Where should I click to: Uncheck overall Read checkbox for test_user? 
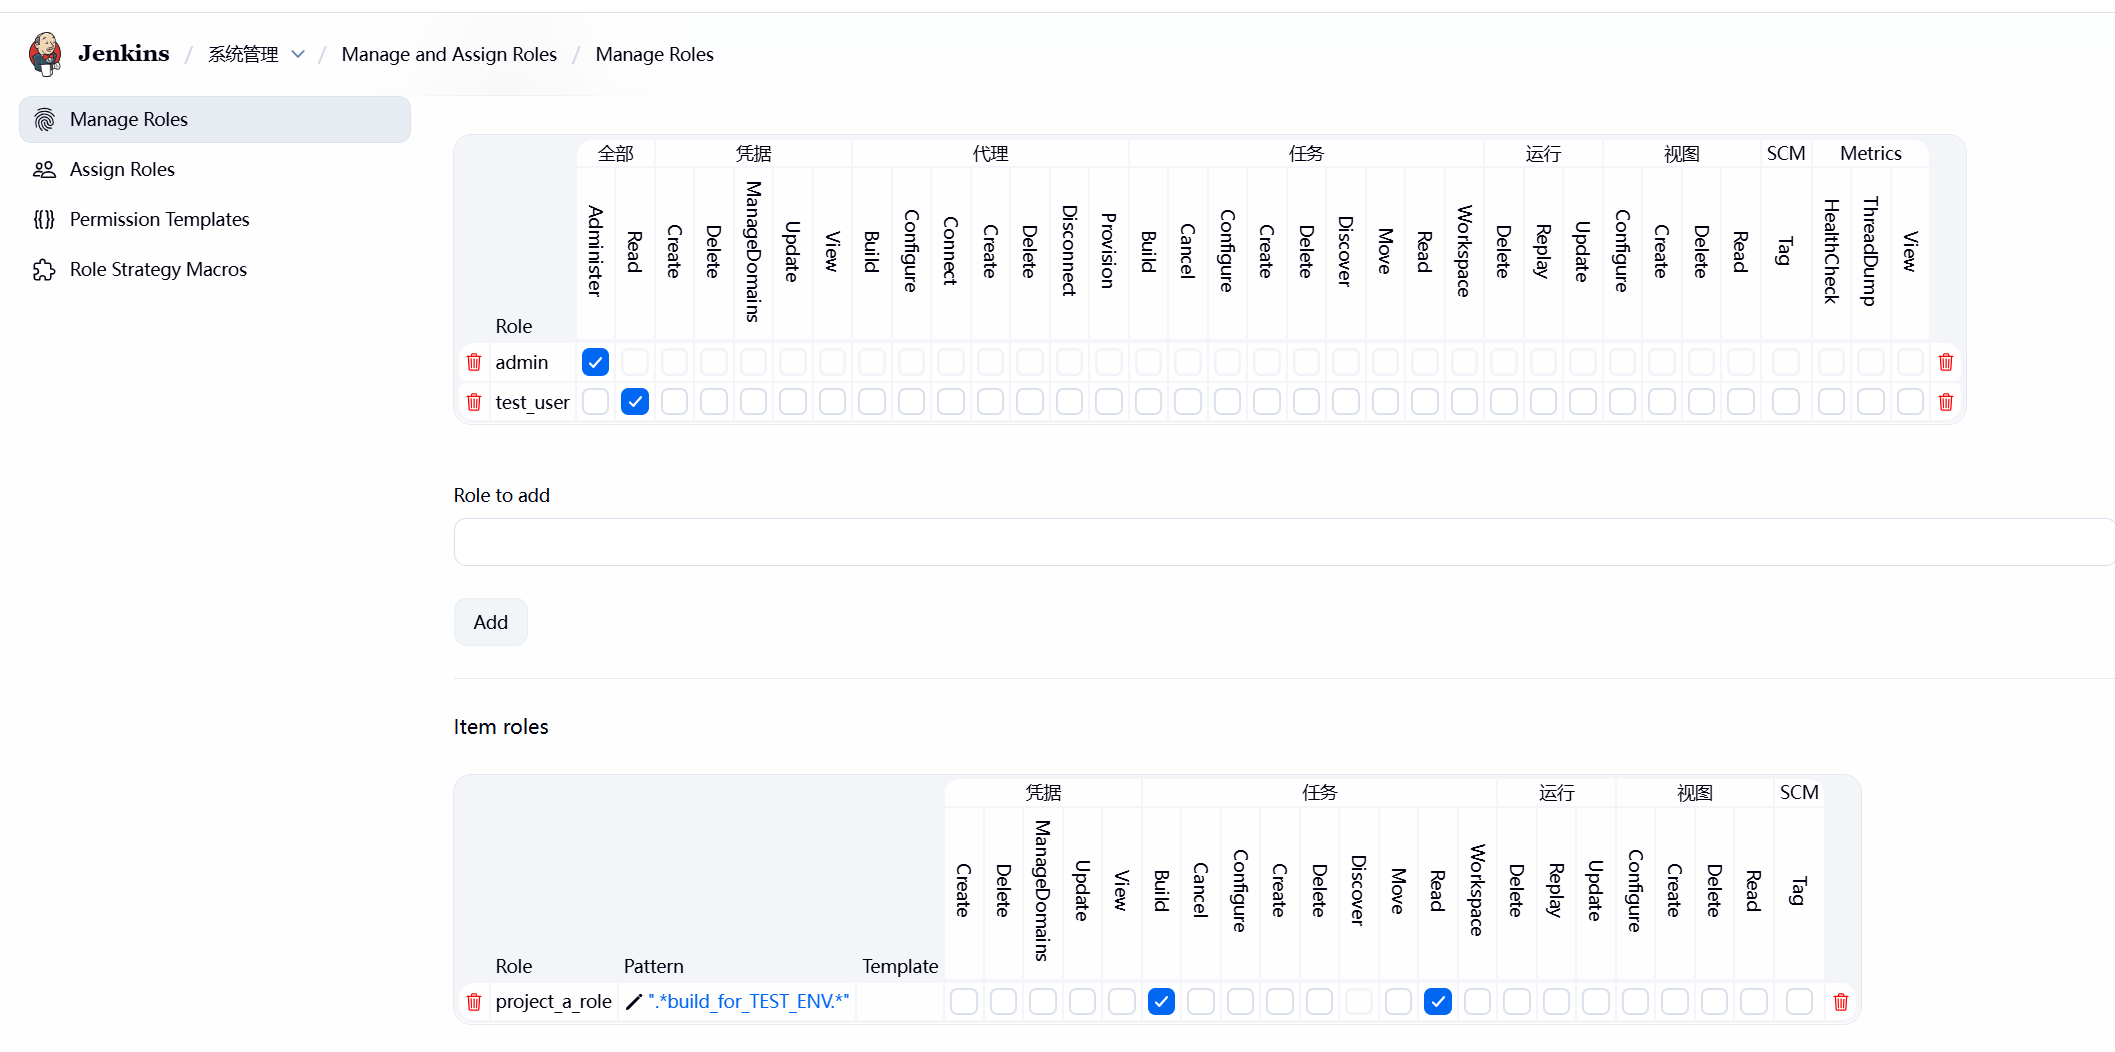coord(635,402)
